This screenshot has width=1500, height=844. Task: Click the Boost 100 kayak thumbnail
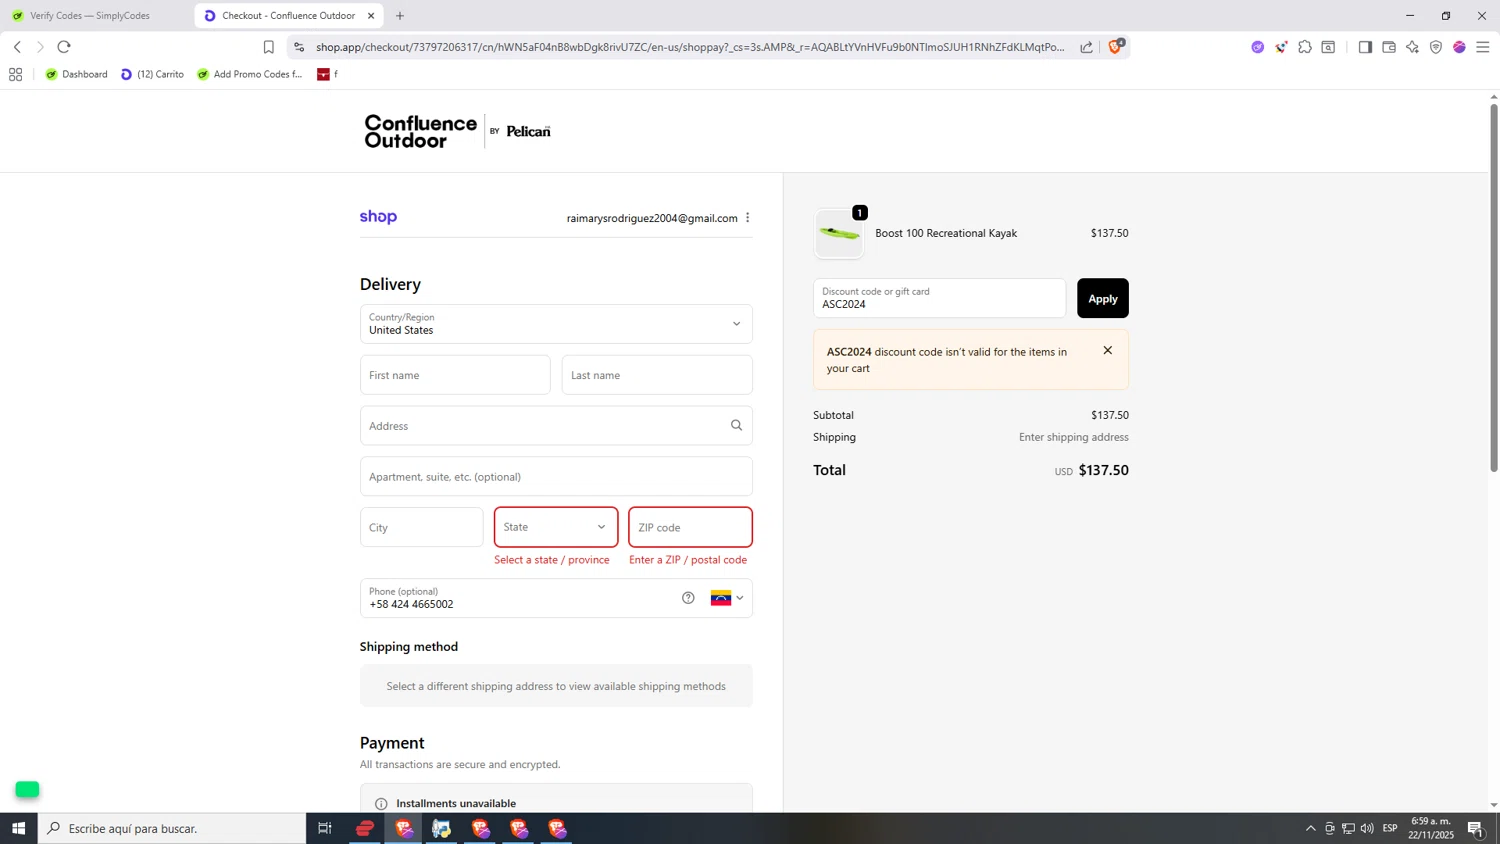coord(838,234)
